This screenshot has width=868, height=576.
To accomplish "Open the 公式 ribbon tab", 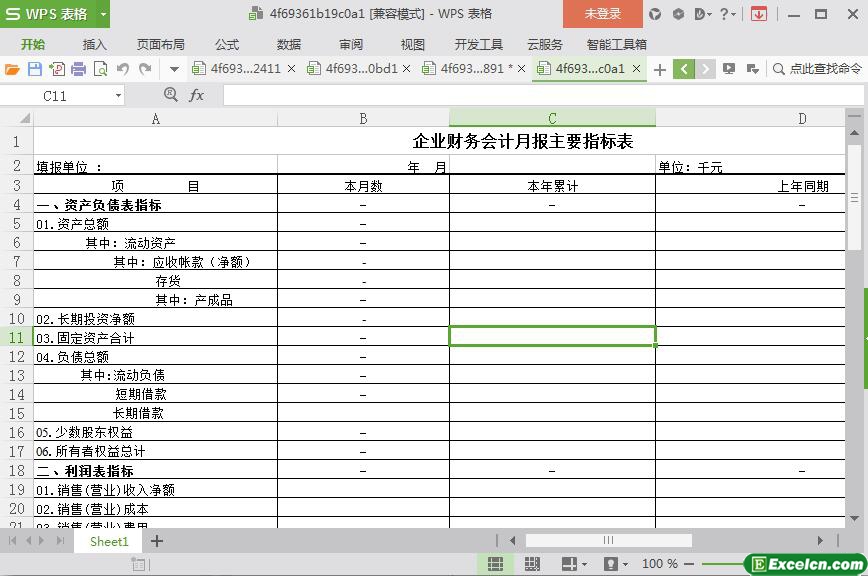I will coord(227,45).
